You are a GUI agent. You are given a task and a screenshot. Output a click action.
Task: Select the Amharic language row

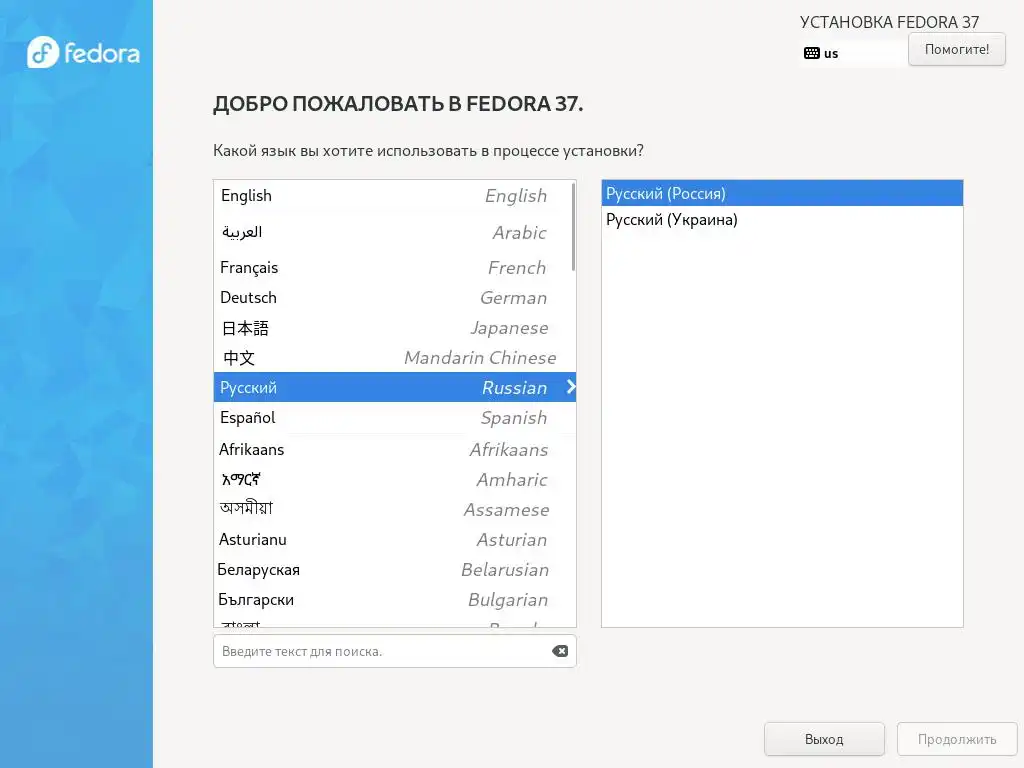pyautogui.click(x=392, y=479)
